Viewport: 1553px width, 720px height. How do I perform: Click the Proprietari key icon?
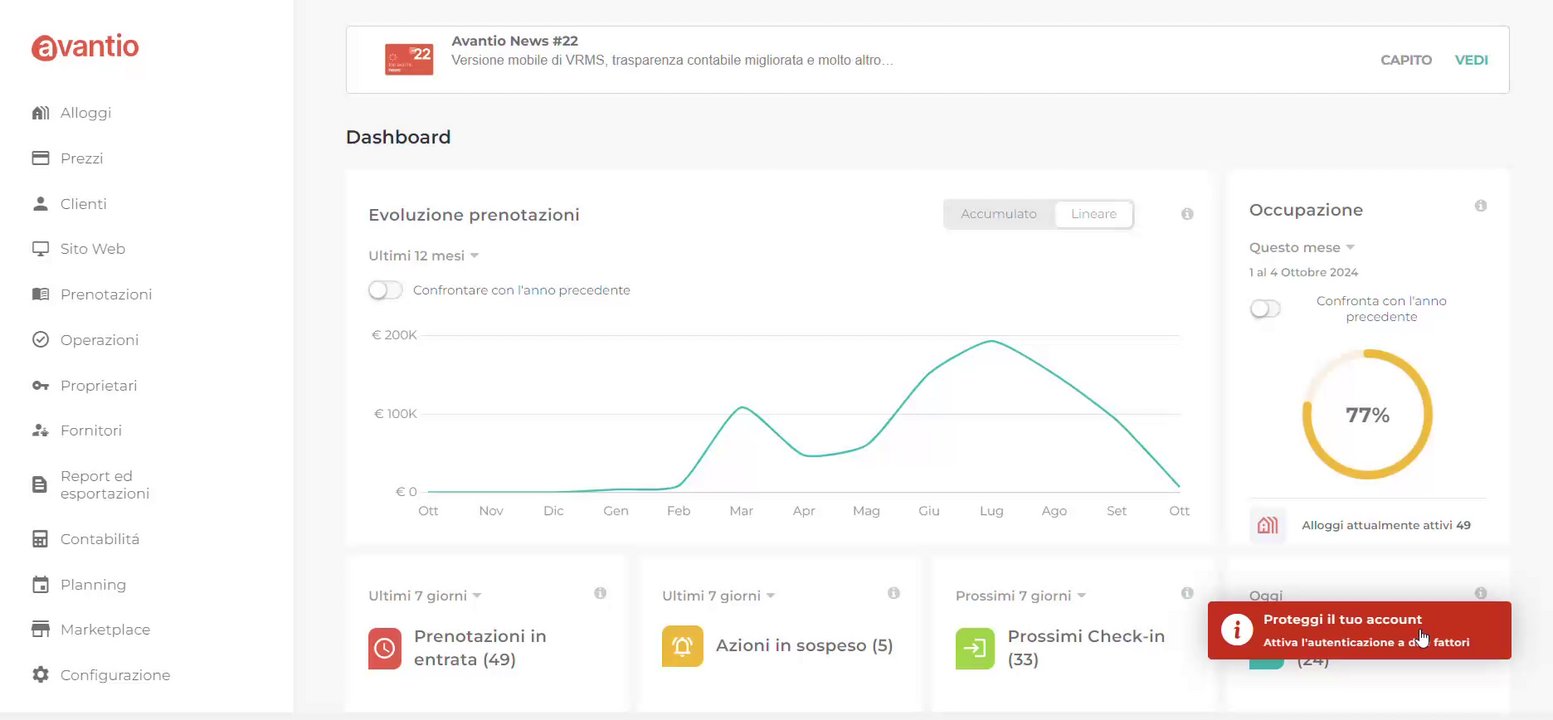(x=41, y=385)
